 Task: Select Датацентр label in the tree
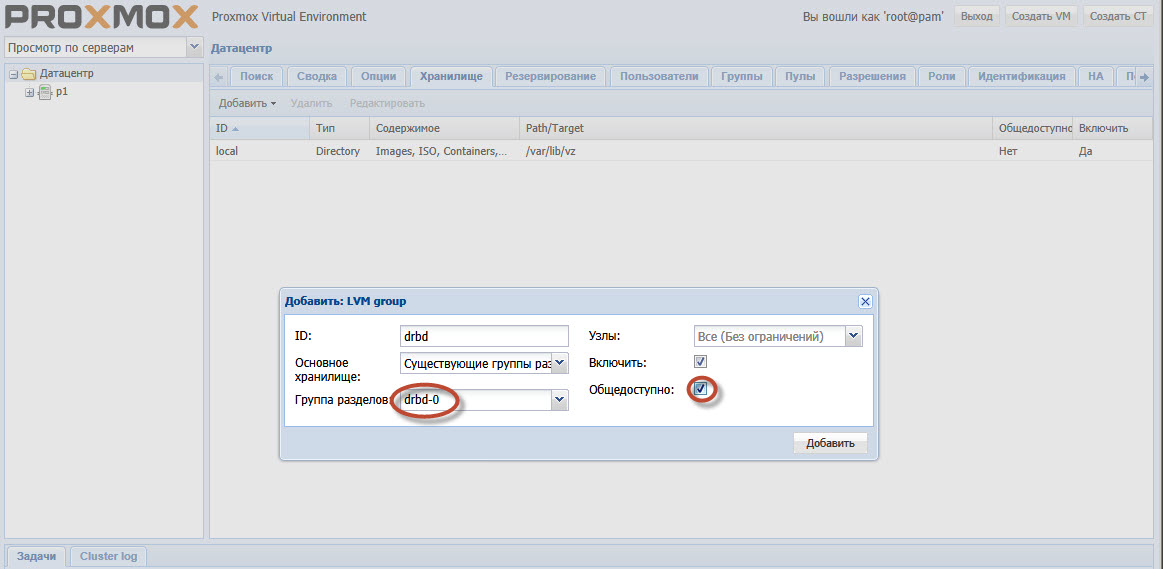(67, 73)
